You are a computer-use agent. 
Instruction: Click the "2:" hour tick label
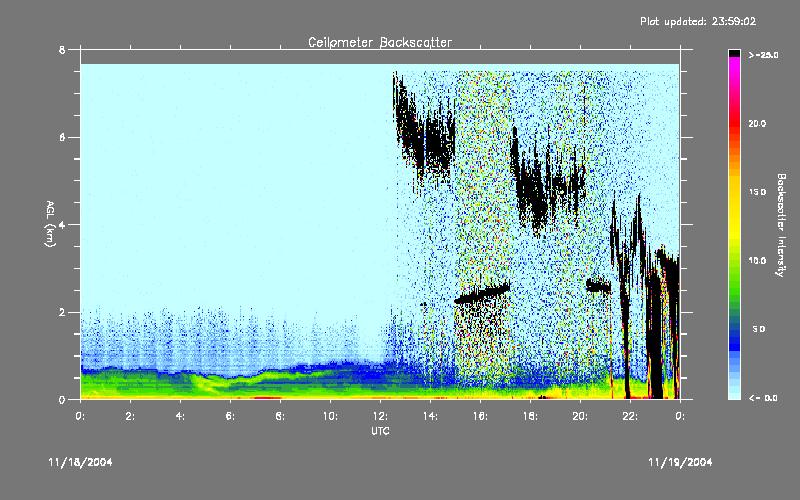pyautogui.click(x=130, y=416)
